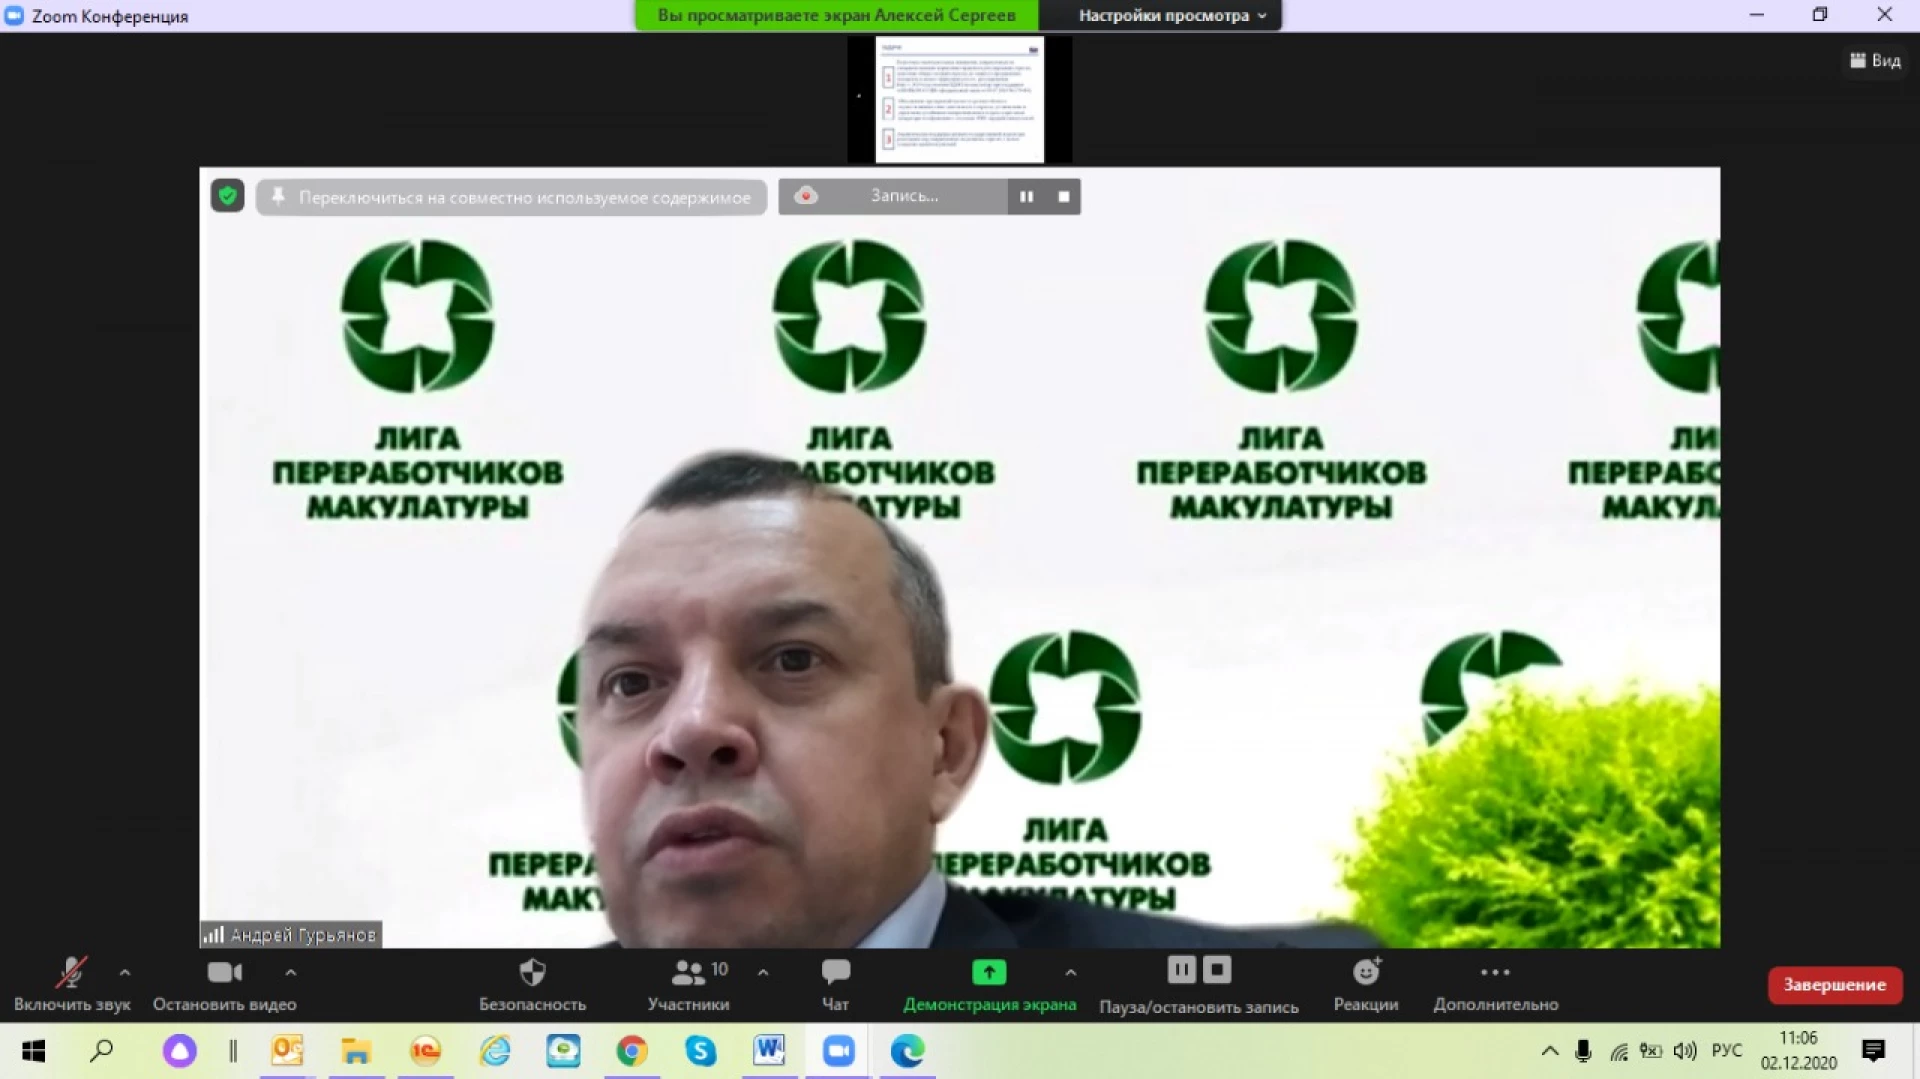This screenshot has height=1079, width=1920.
Task: Open Дополнительно more options
Action: [x=1495, y=985]
